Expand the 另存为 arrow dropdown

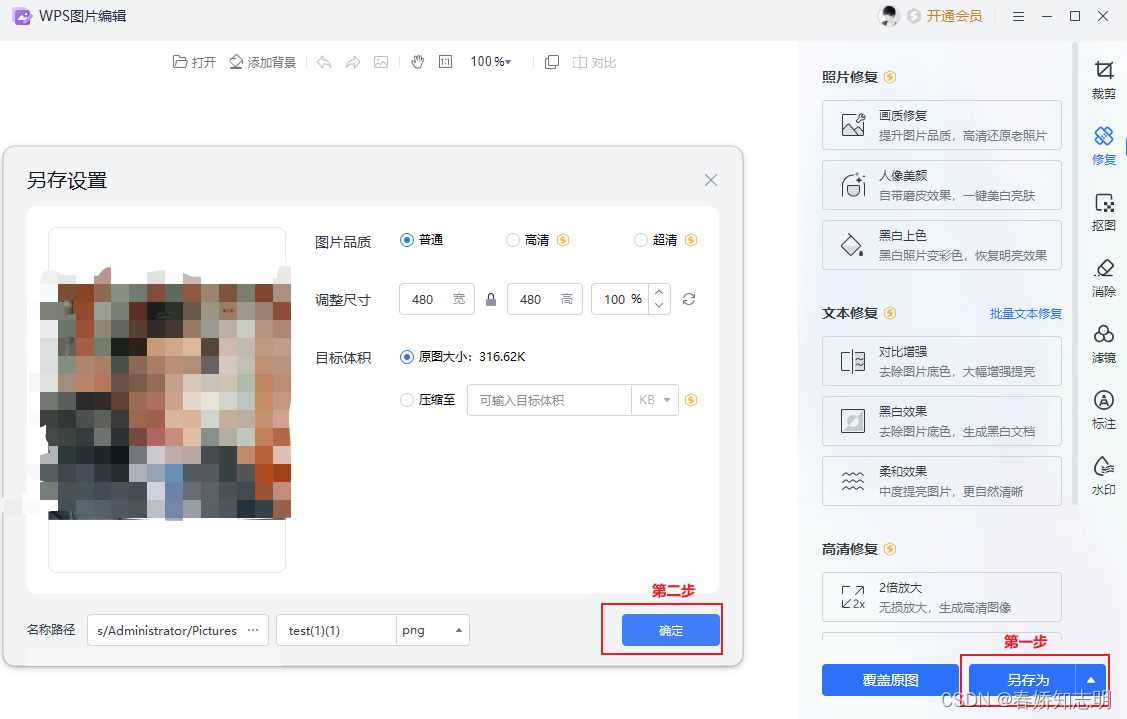tap(1091, 680)
